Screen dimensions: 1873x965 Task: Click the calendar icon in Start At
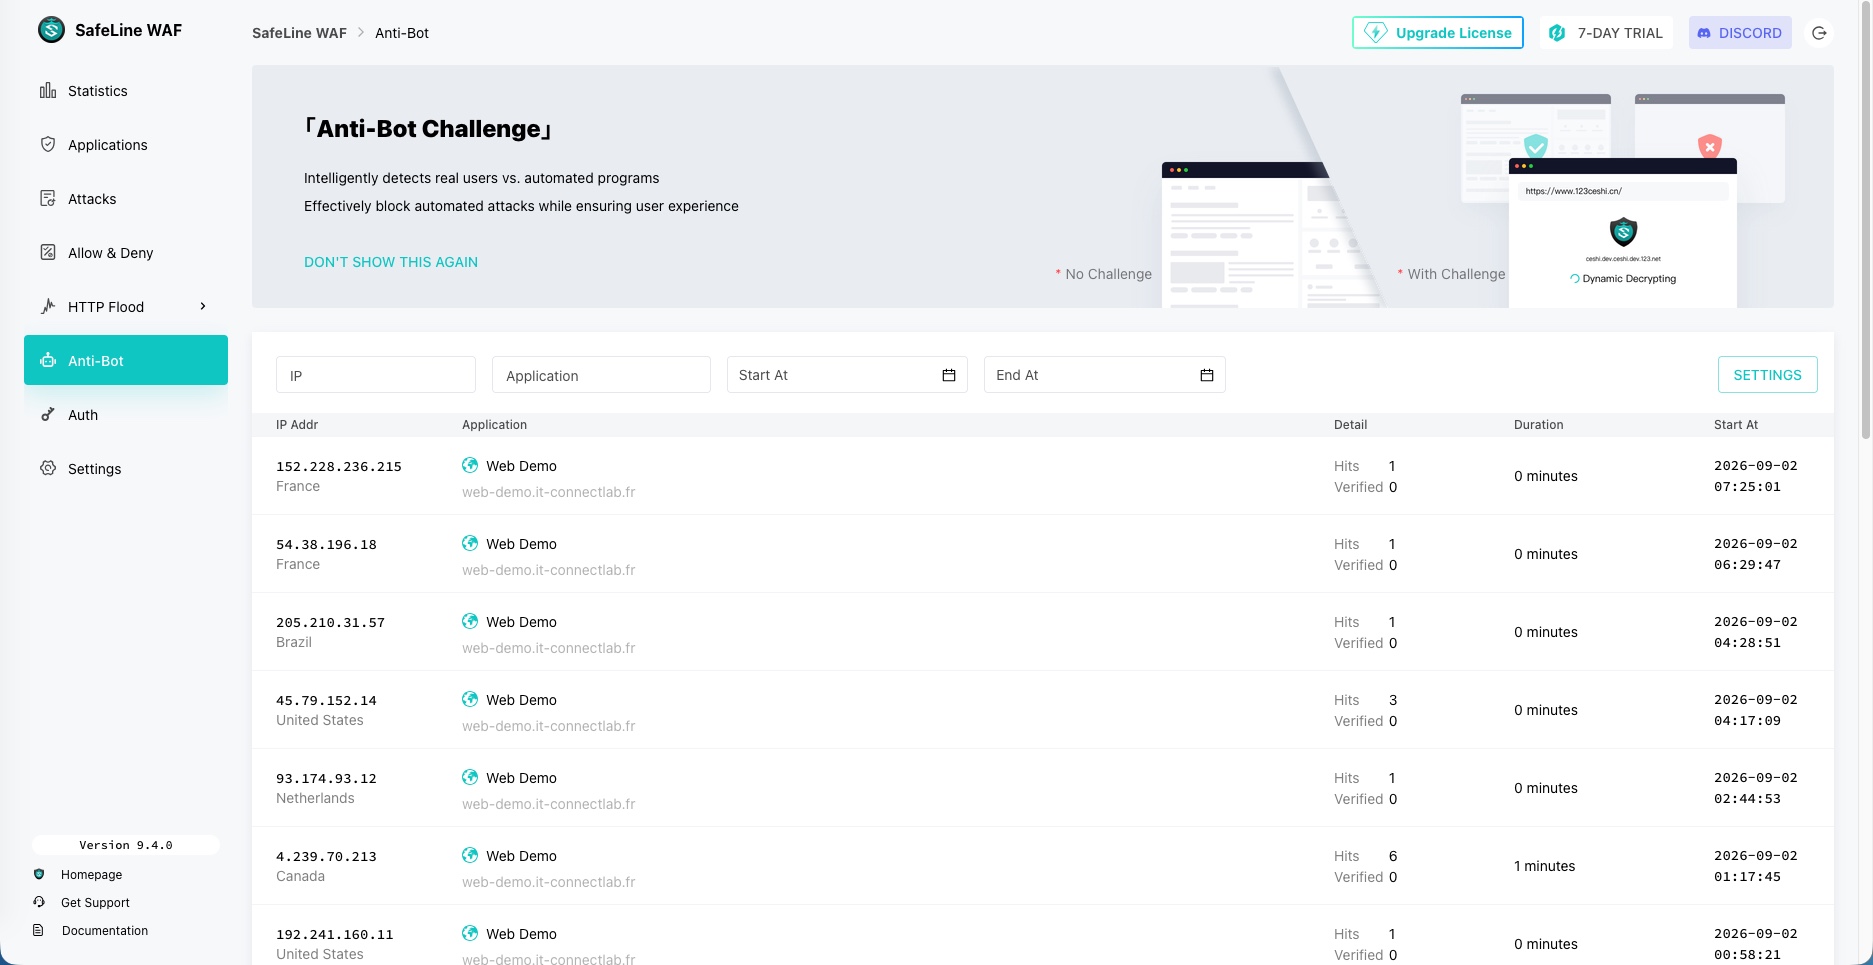click(x=949, y=375)
